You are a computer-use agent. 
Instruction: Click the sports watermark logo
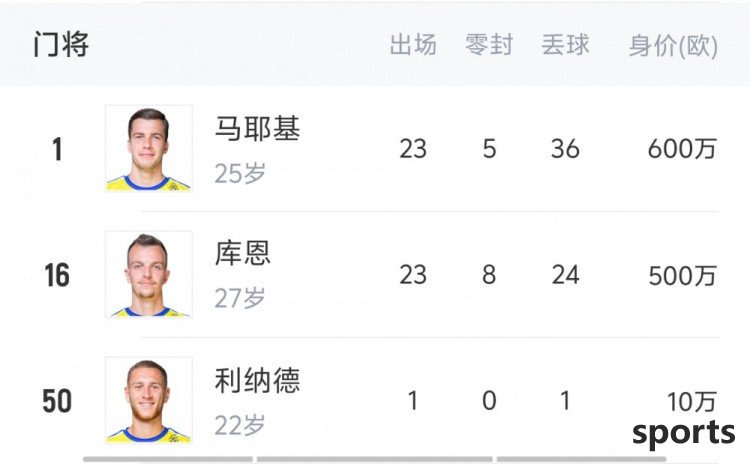pos(684,433)
